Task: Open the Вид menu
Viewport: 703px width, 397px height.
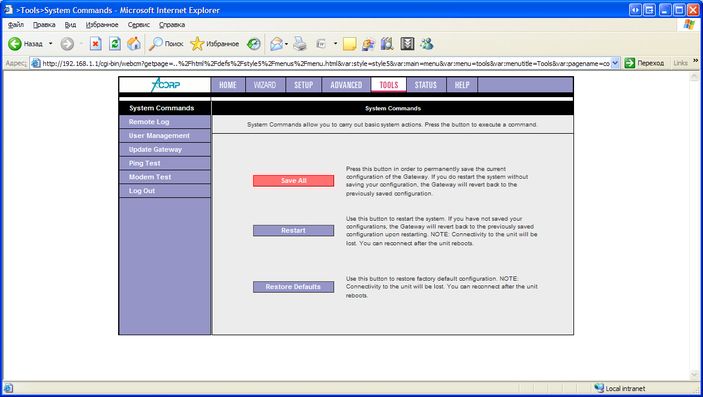Action: click(x=70, y=25)
